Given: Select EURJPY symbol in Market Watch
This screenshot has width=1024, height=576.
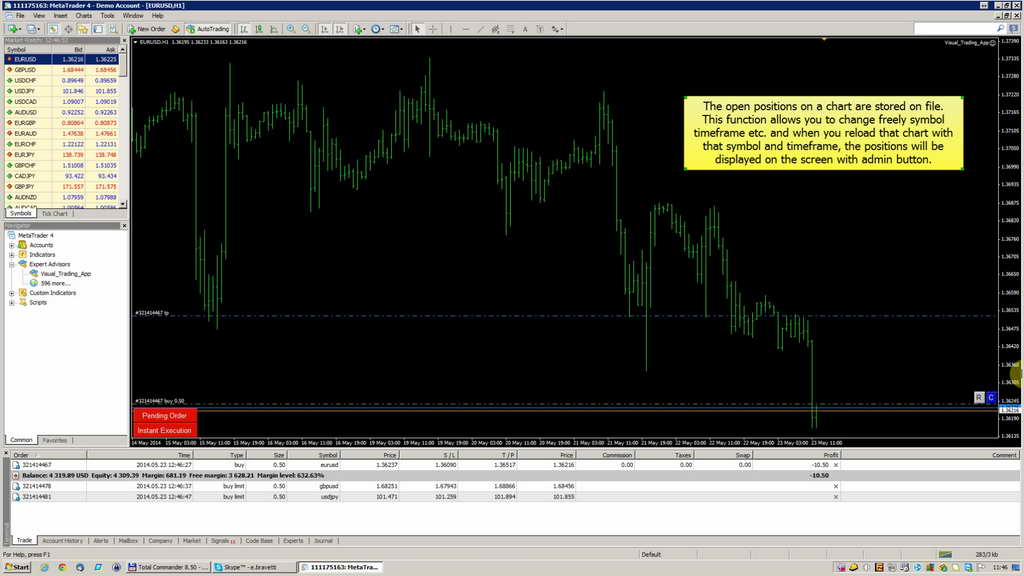Looking at the screenshot, I should tap(25, 155).
